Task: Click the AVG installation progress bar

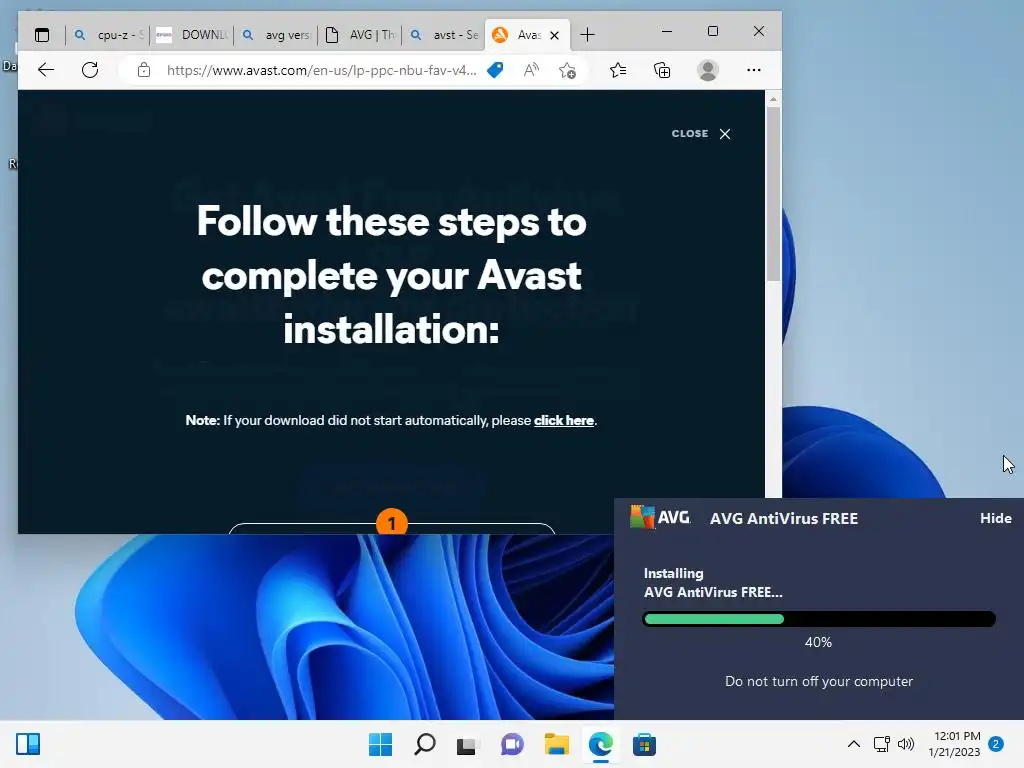Action: 819,619
